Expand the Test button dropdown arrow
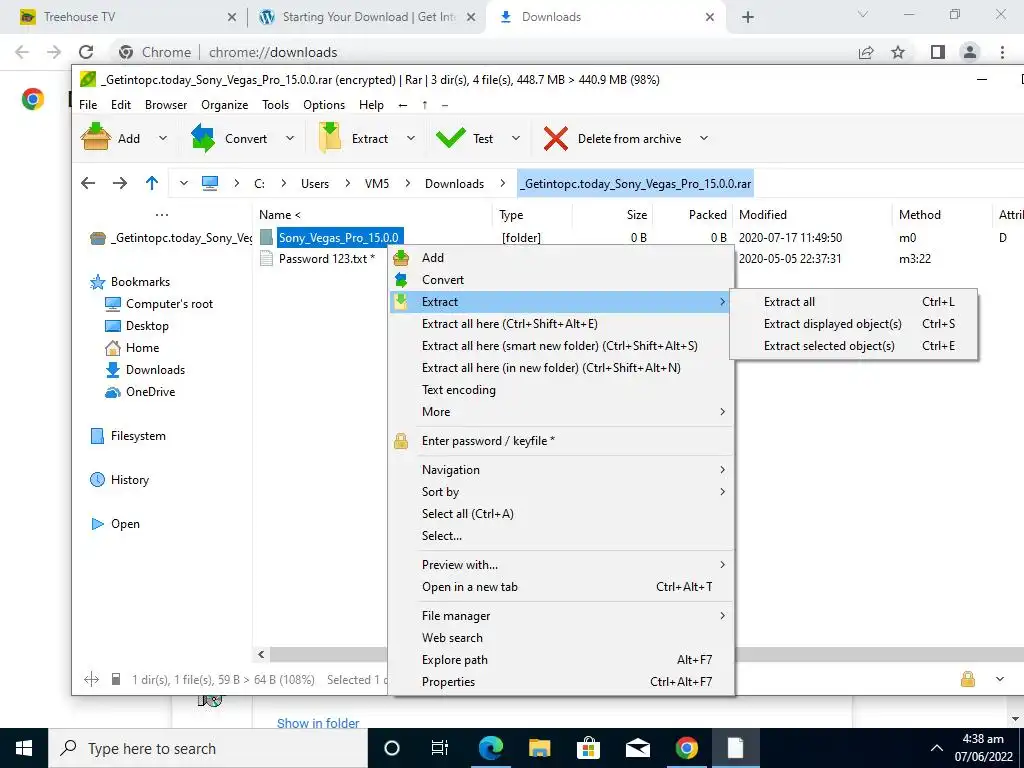Image resolution: width=1024 pixels, height=768 pixels. (516, 138)
